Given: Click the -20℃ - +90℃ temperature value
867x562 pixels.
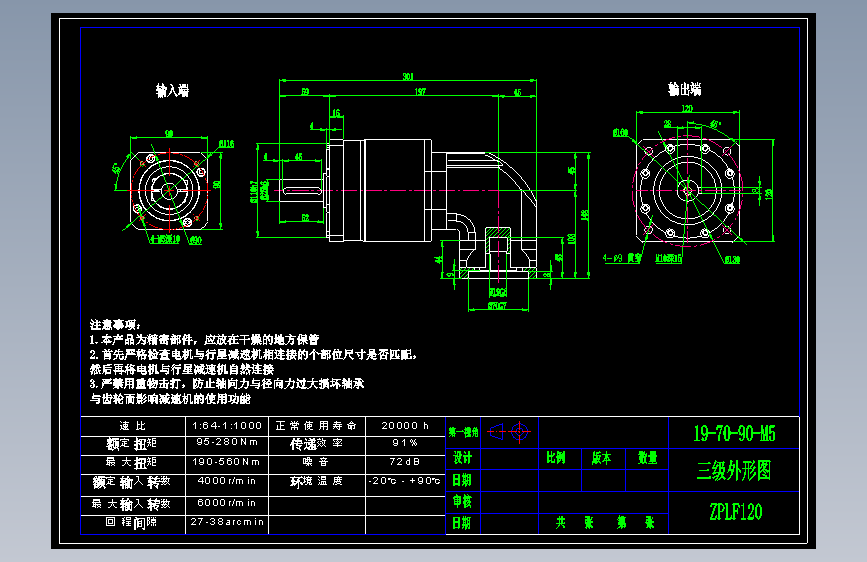Looking at the screenshot, I should [405, 481].
